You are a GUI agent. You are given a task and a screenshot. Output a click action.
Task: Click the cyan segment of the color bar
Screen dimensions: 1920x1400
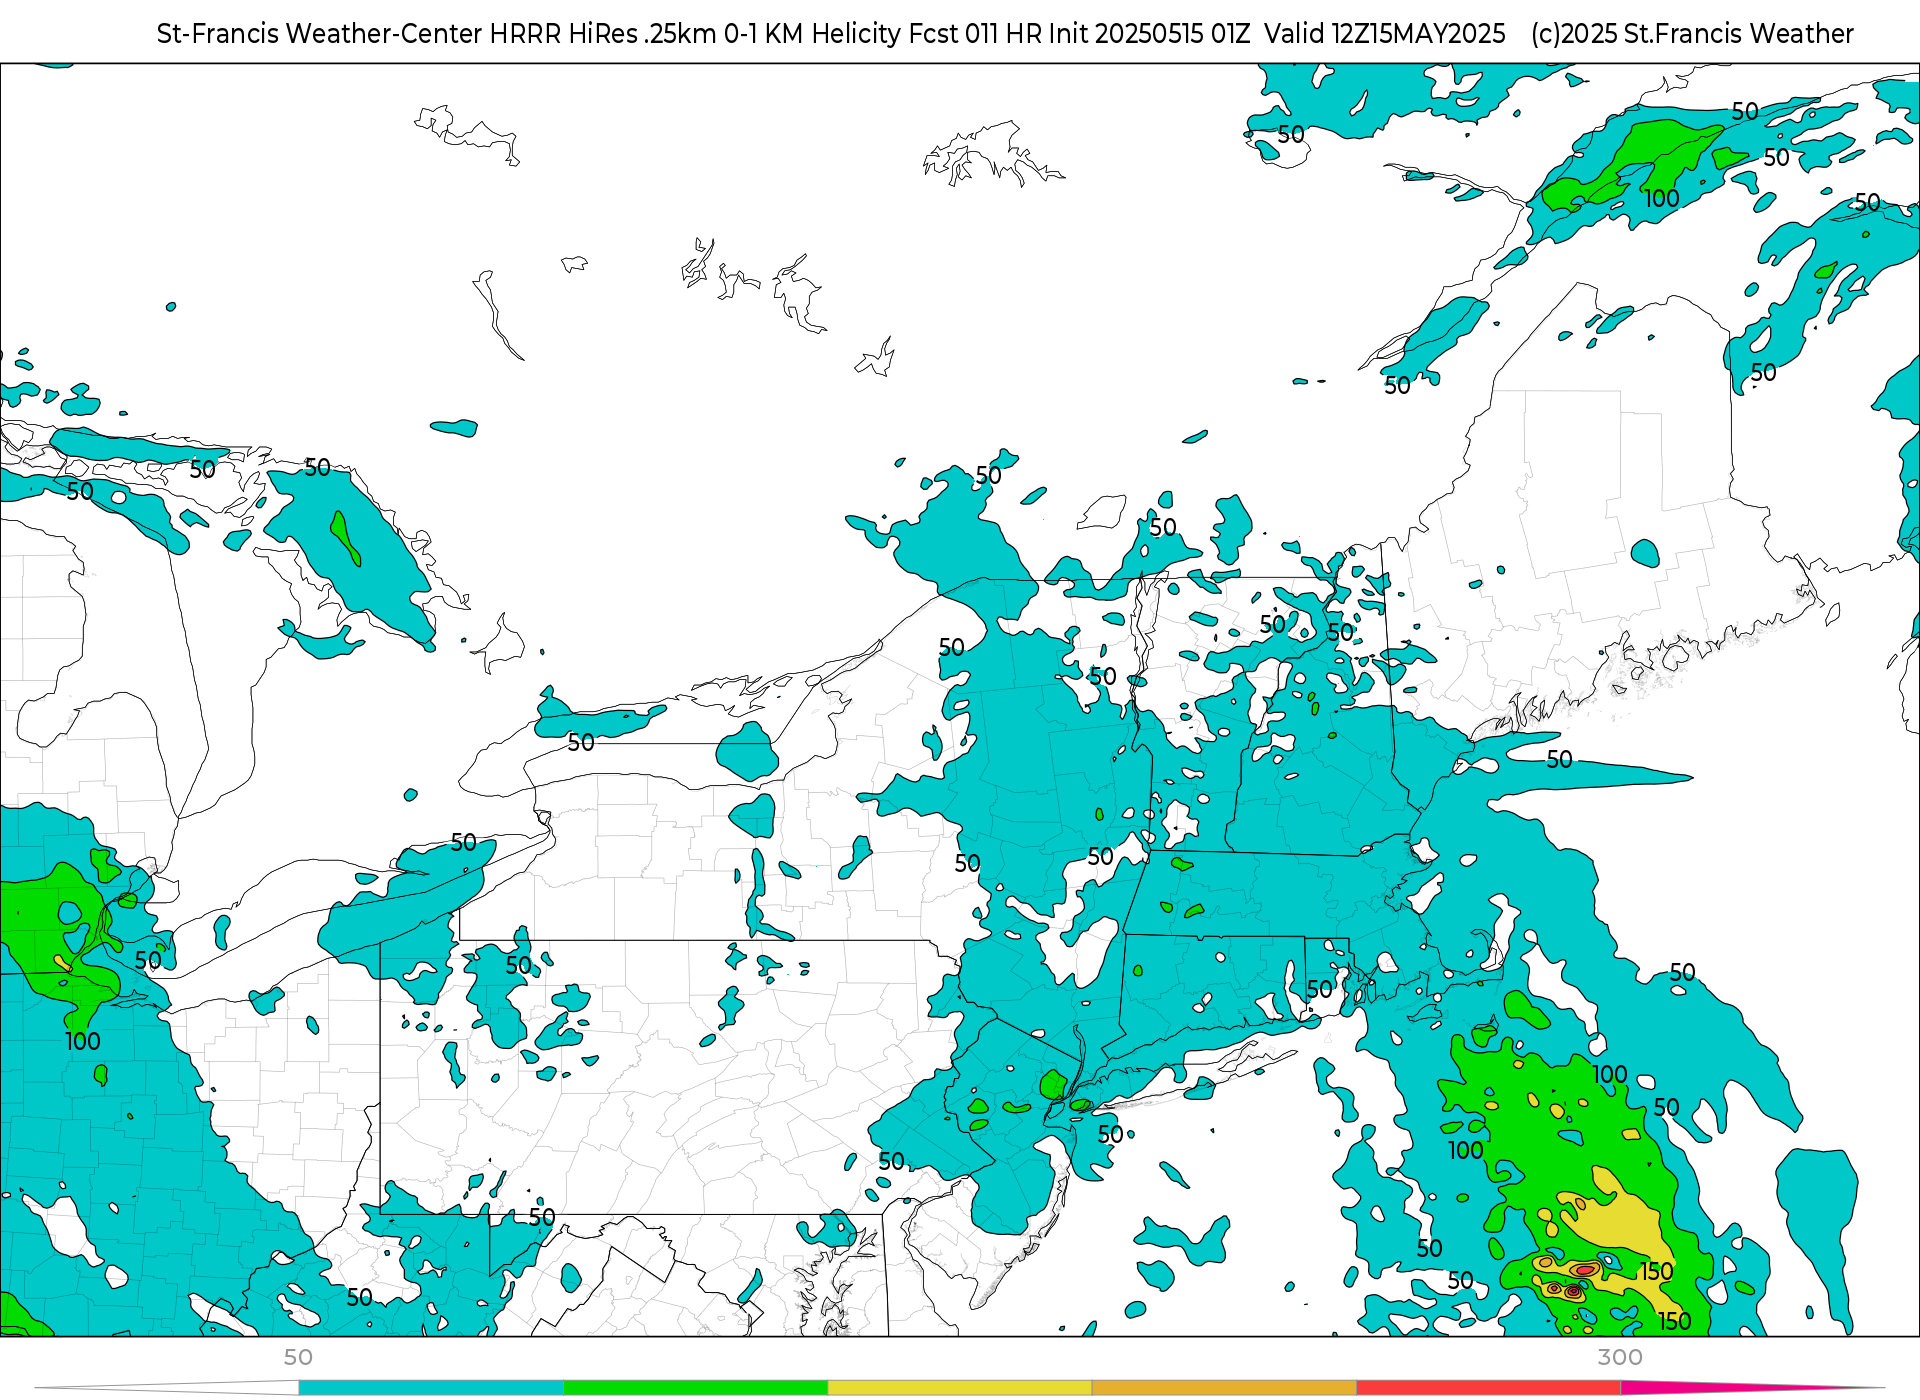(431, 1387)
